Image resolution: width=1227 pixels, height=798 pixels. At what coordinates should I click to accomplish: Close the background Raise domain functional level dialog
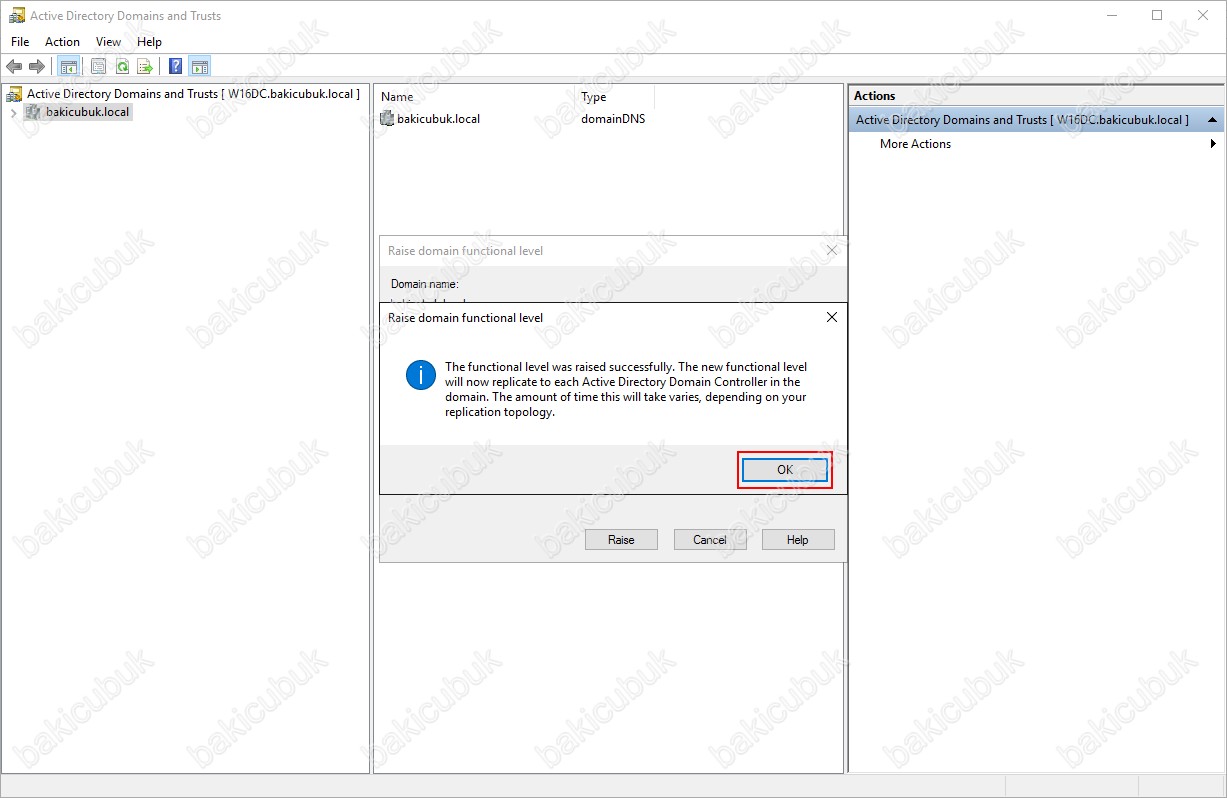[x=832, y=251]
